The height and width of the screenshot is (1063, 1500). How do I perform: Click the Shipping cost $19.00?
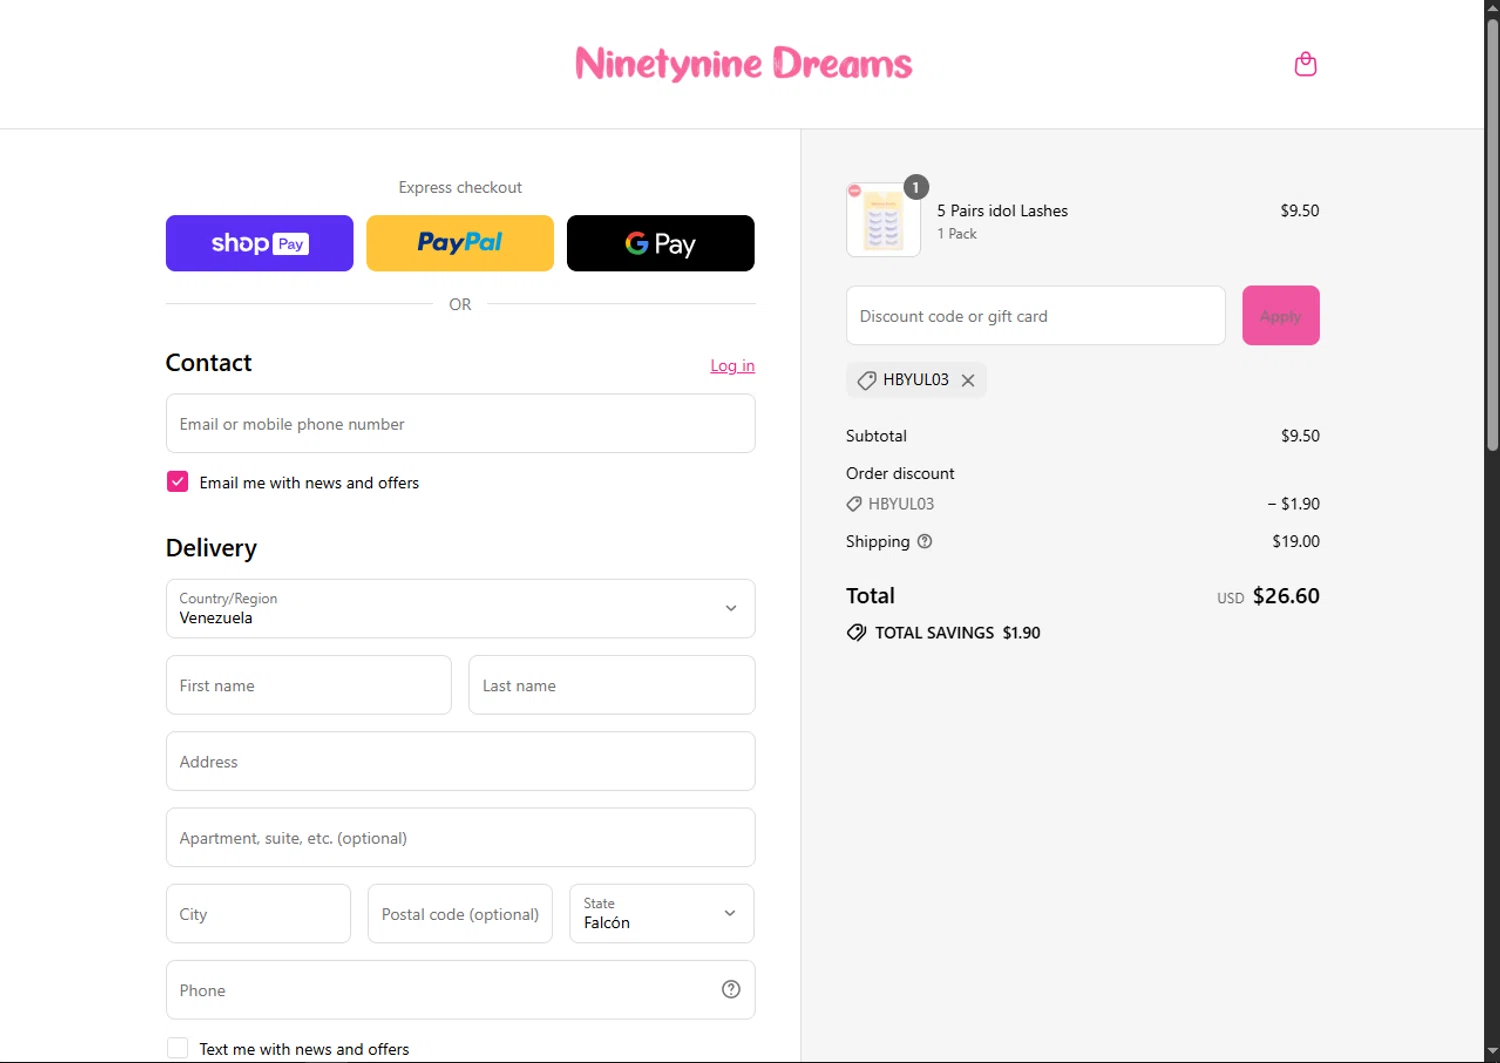click(x=1296, y=541)
